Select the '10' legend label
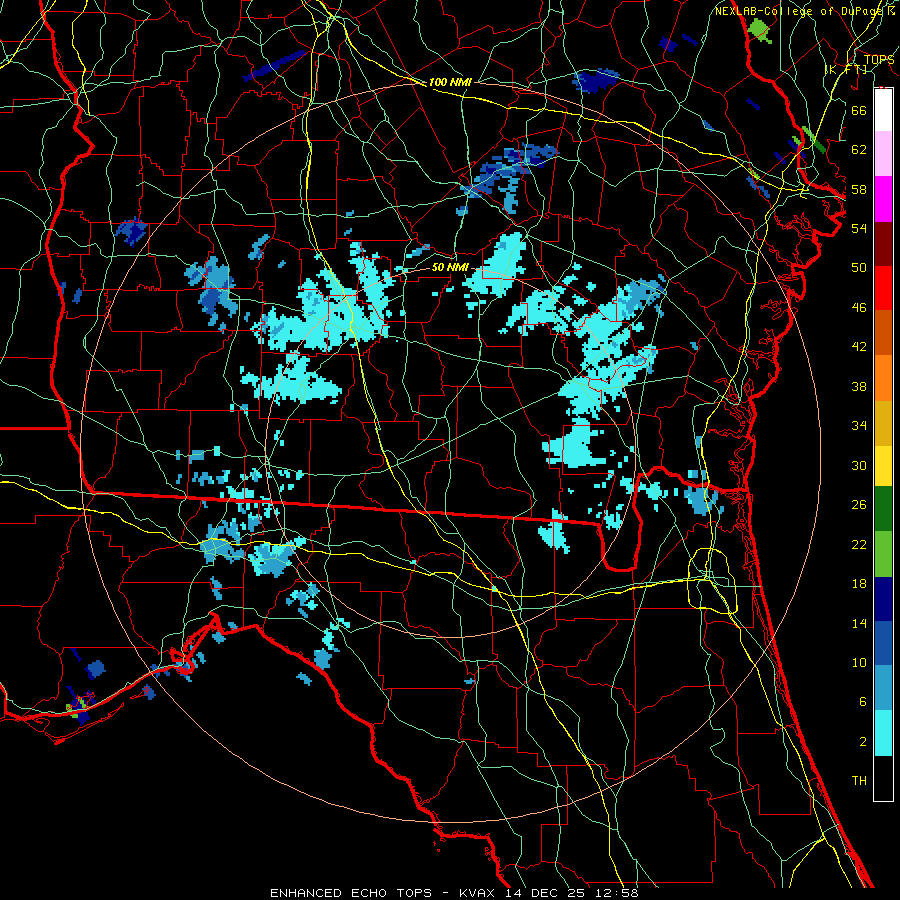The width and height of the screenshot is (900, 900). pos(859,663)
